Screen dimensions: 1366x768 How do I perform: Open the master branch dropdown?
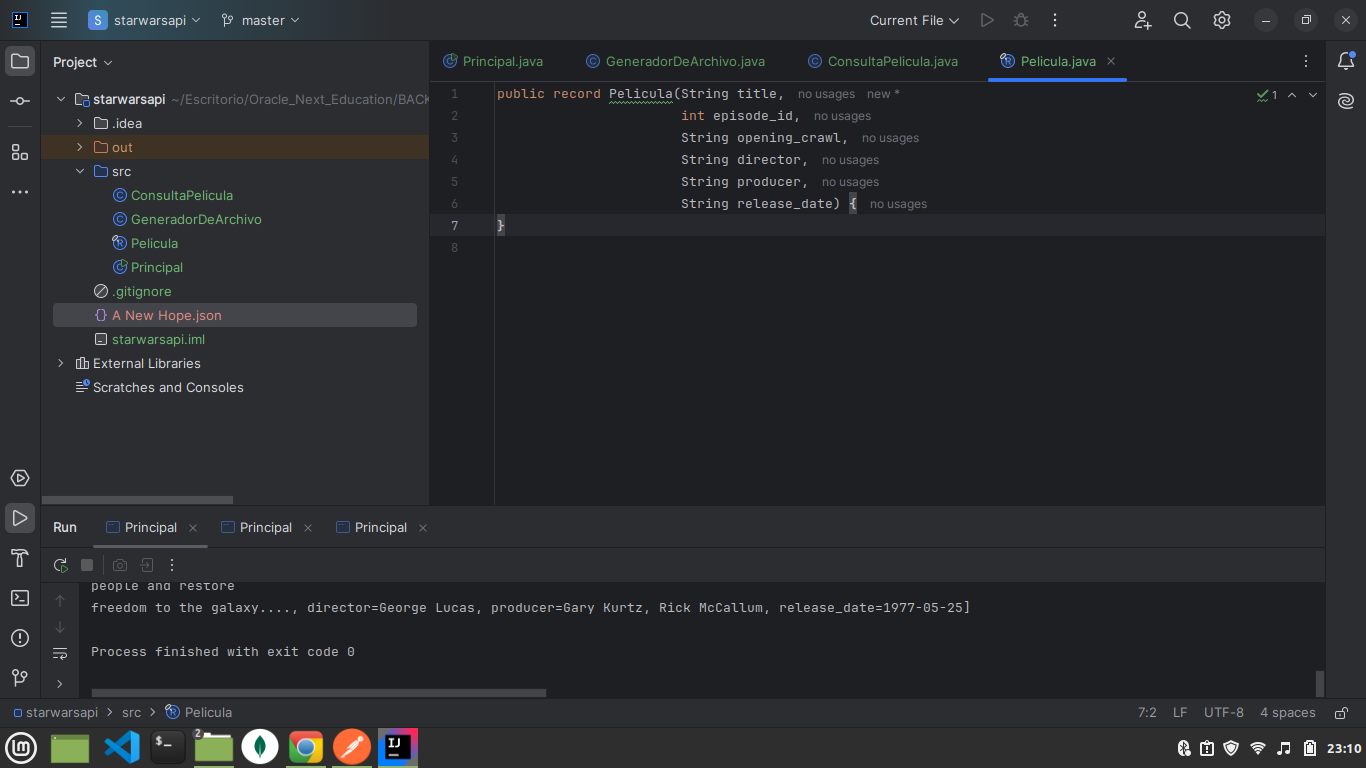pos(260,20)
